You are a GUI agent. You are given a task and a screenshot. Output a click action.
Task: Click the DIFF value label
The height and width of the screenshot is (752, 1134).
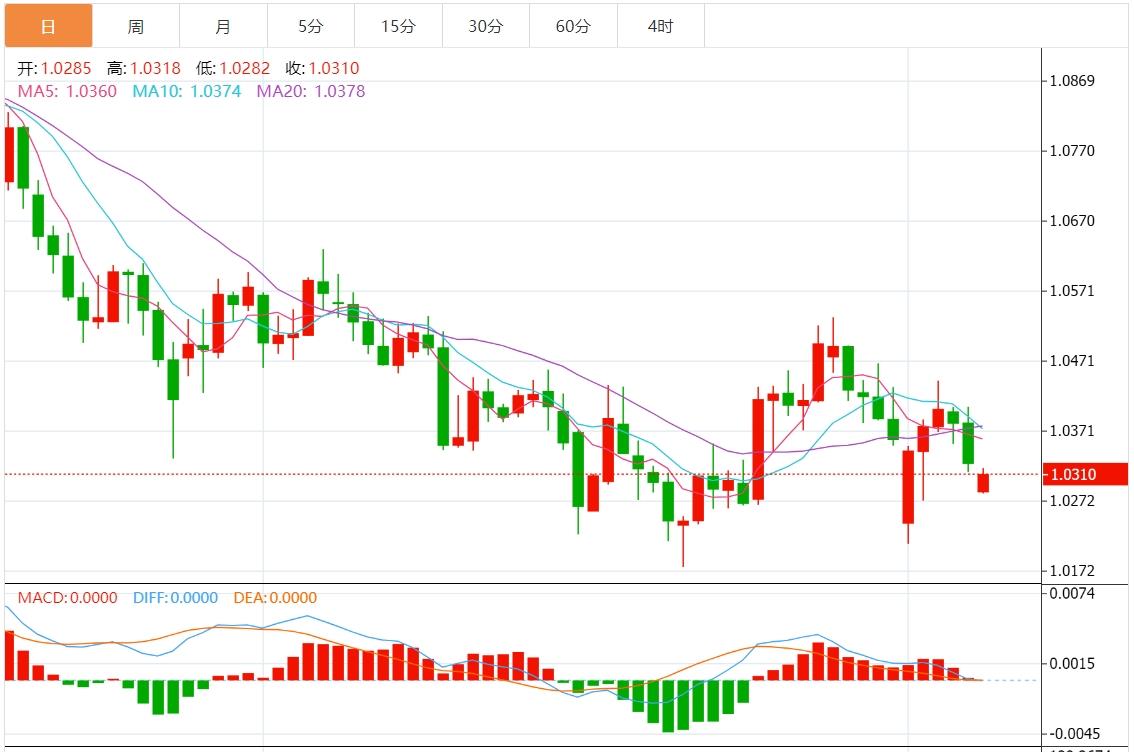click(175, 598)
